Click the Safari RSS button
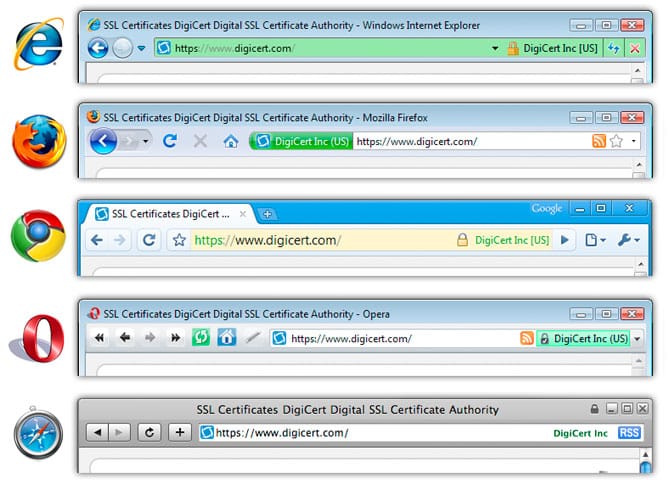 (x=629, y=432)
